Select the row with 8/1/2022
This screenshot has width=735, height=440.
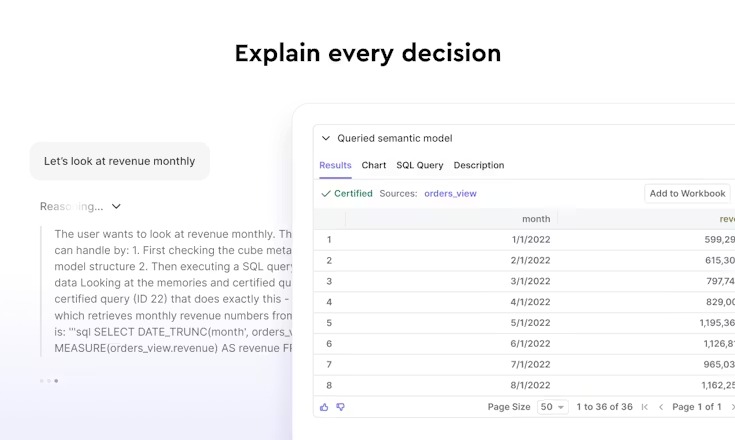pyautogui.click(x=524, y=385)
